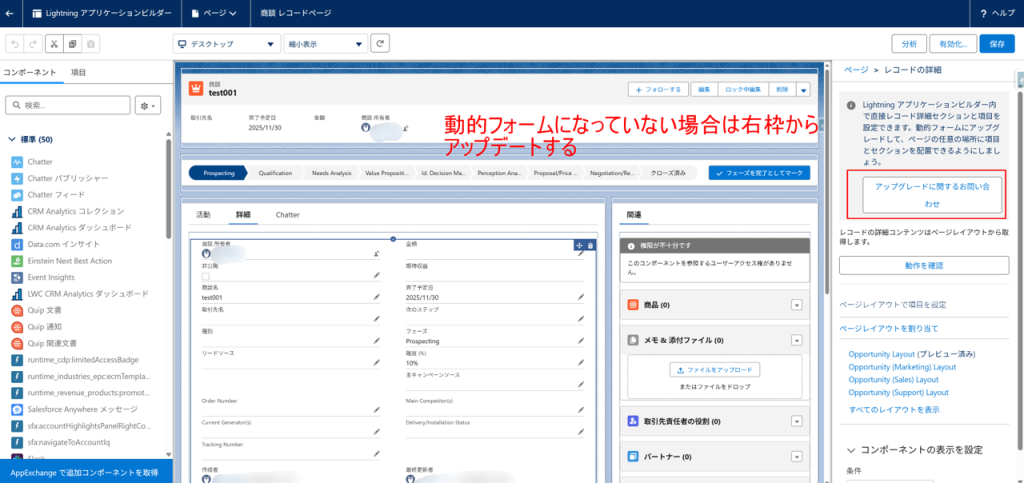This screenshot has height=483, width=1024.
Task: Switch to コンポーネント tab
Action: 30,72
